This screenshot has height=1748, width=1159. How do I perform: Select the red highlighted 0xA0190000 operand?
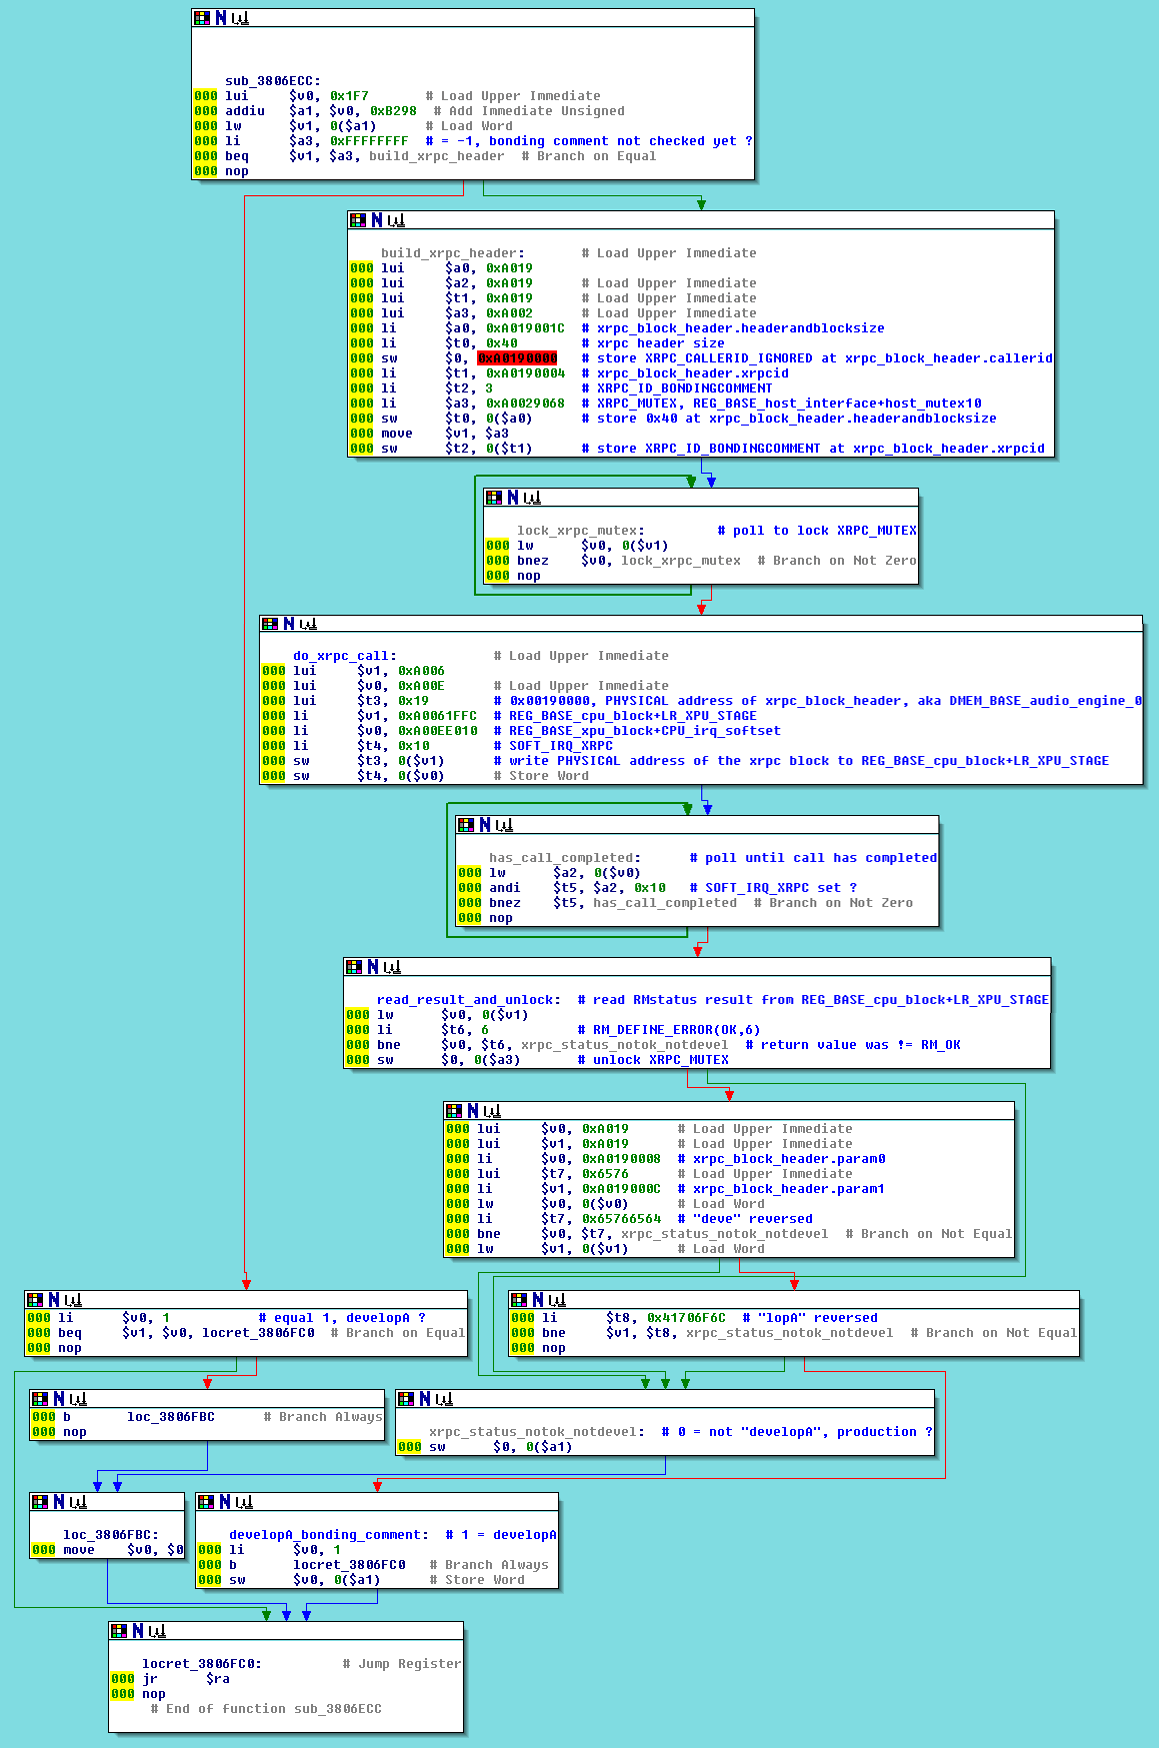[x=517, y=358]
